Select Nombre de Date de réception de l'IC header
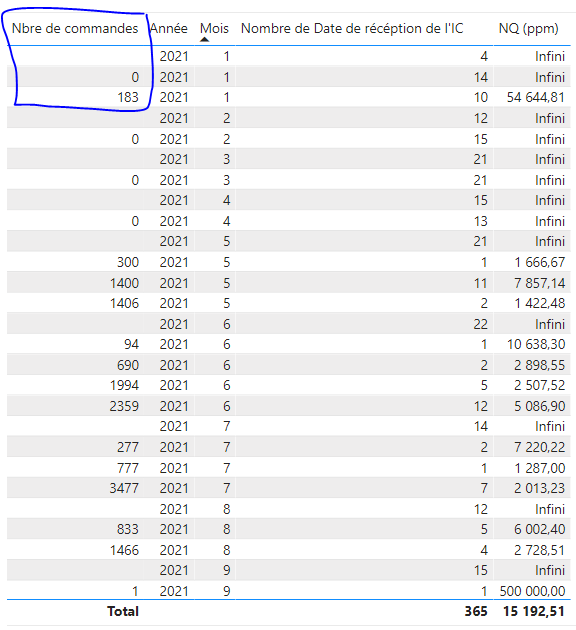Image resolution: width=576 pixels, height=630 pixels. (x=352, y=29)
